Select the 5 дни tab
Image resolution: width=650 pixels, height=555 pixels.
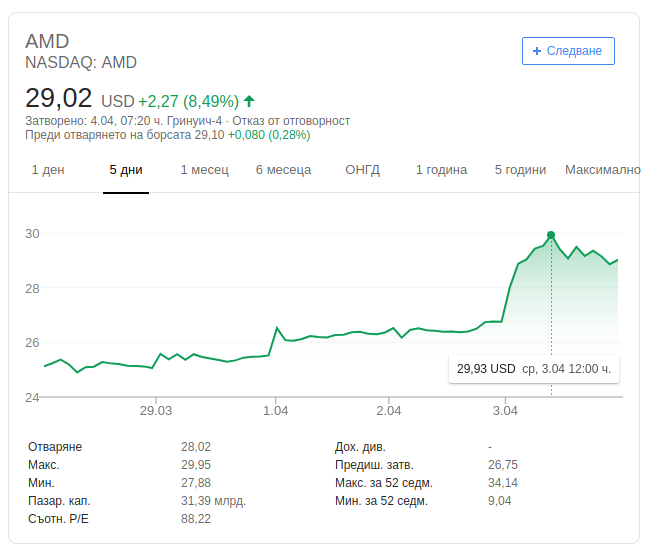pyautogui.click(x=126, y=170)
